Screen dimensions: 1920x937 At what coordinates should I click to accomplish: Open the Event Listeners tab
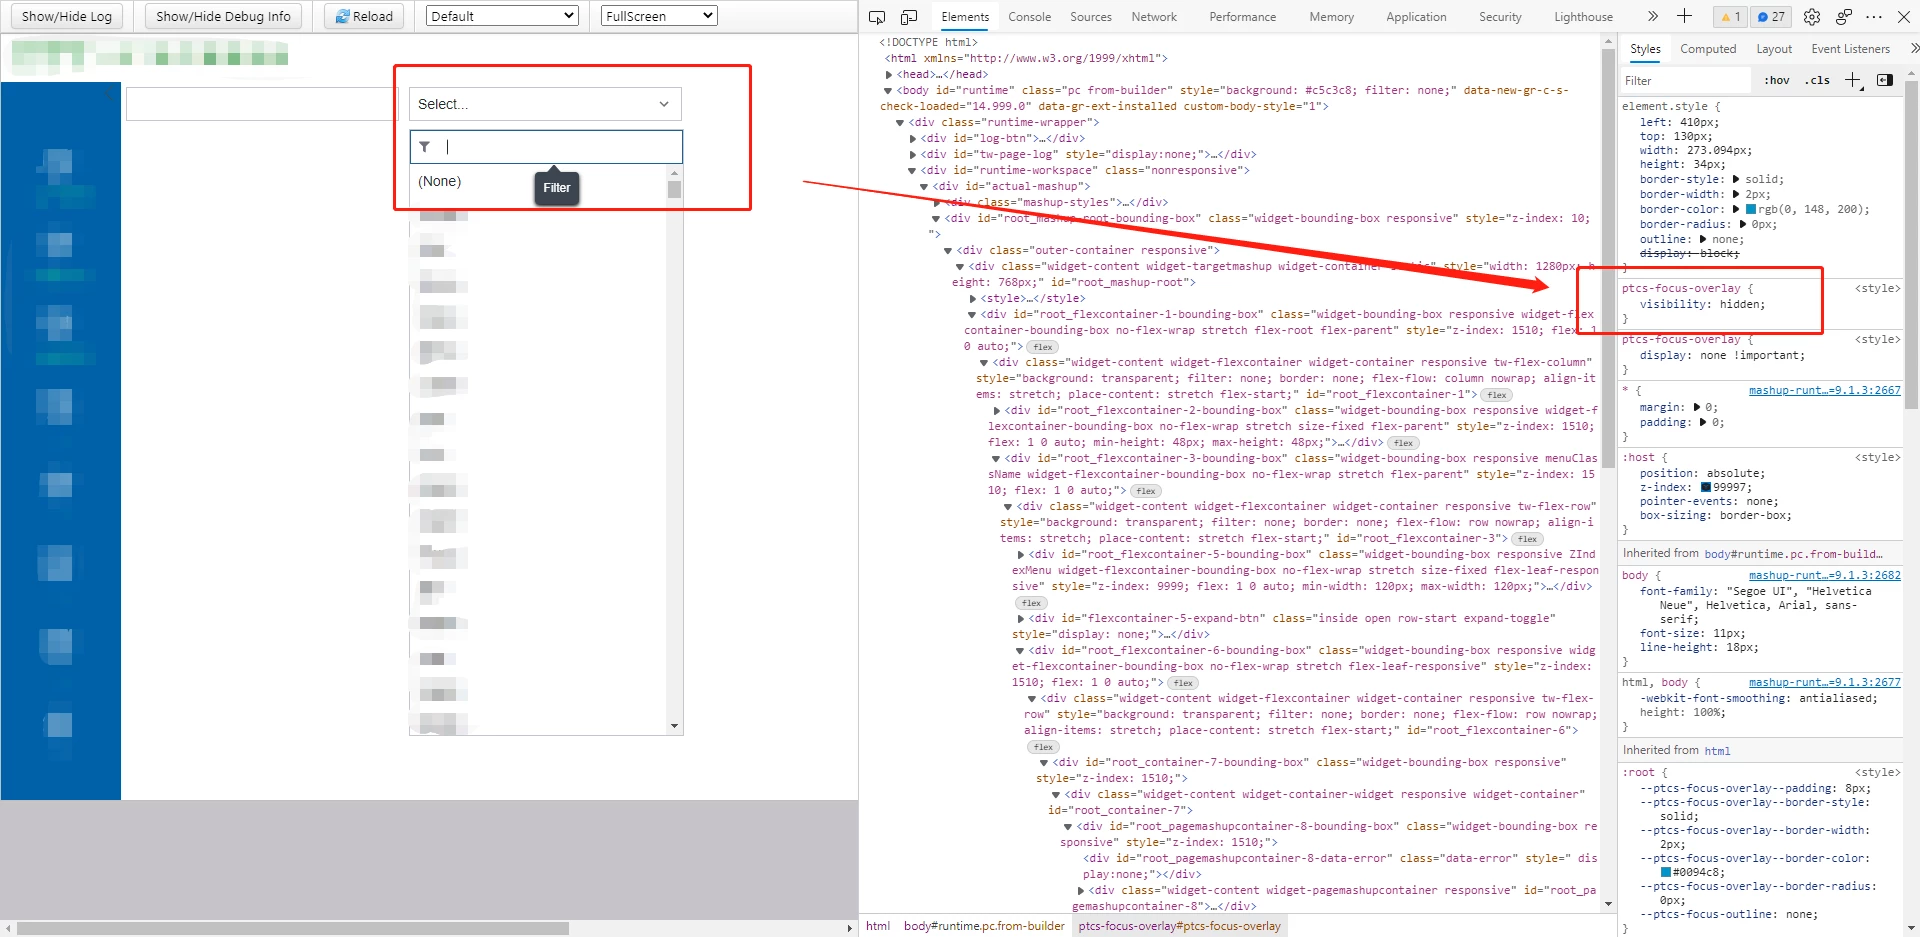tap(1850, 49)
